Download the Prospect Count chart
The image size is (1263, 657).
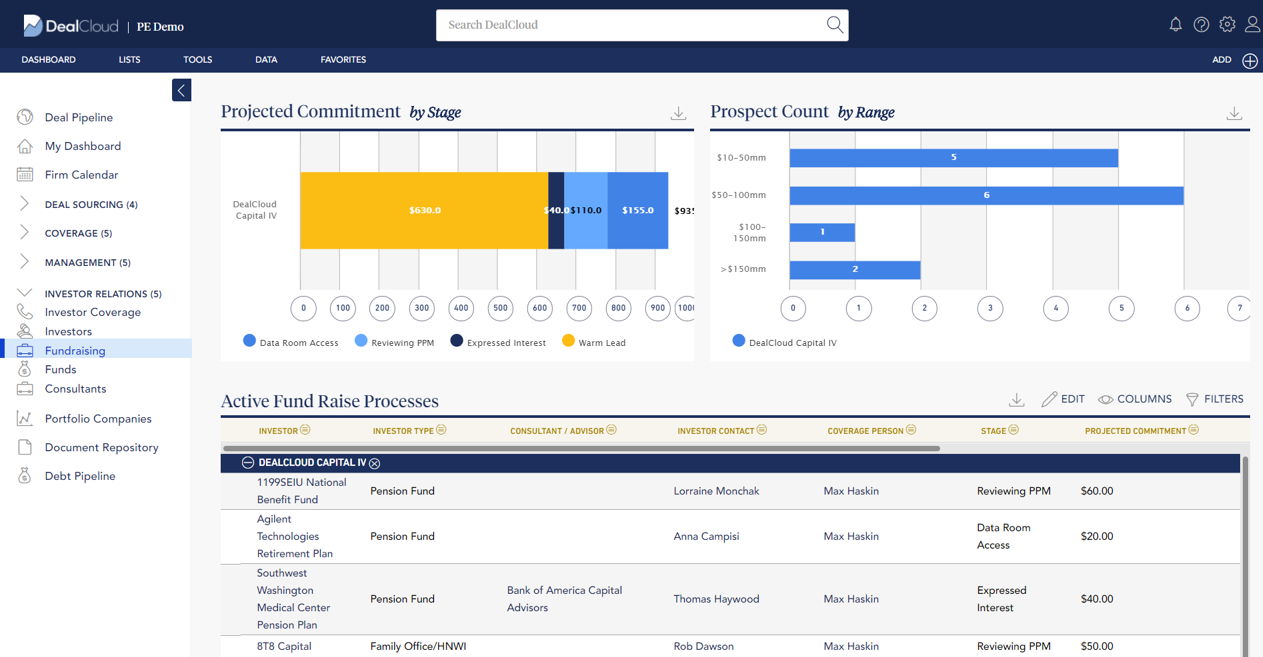(x=1234, y=113)
